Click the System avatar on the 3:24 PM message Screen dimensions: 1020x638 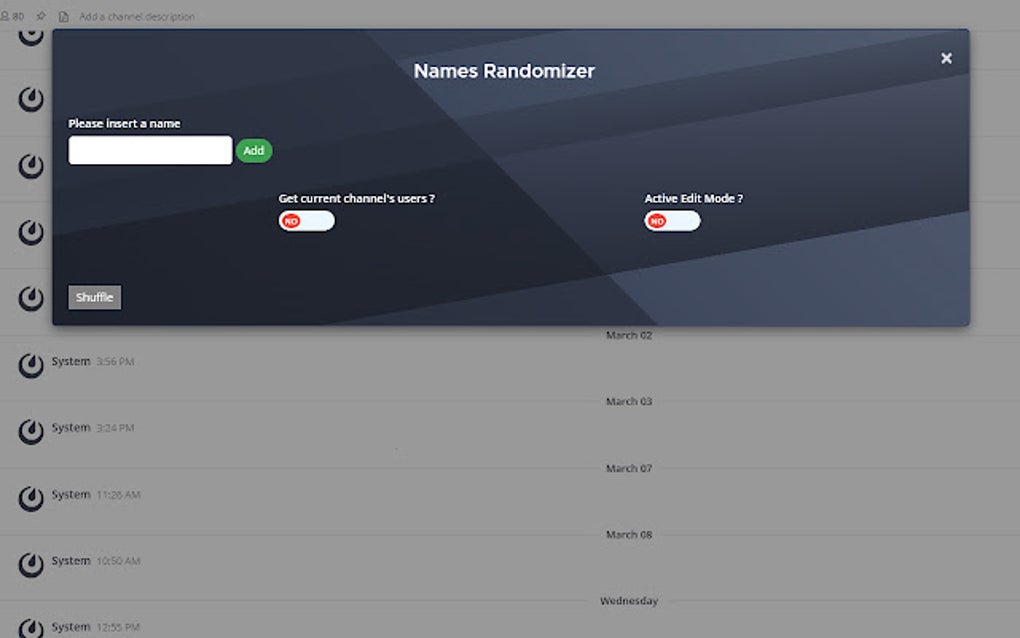(30, 431)
